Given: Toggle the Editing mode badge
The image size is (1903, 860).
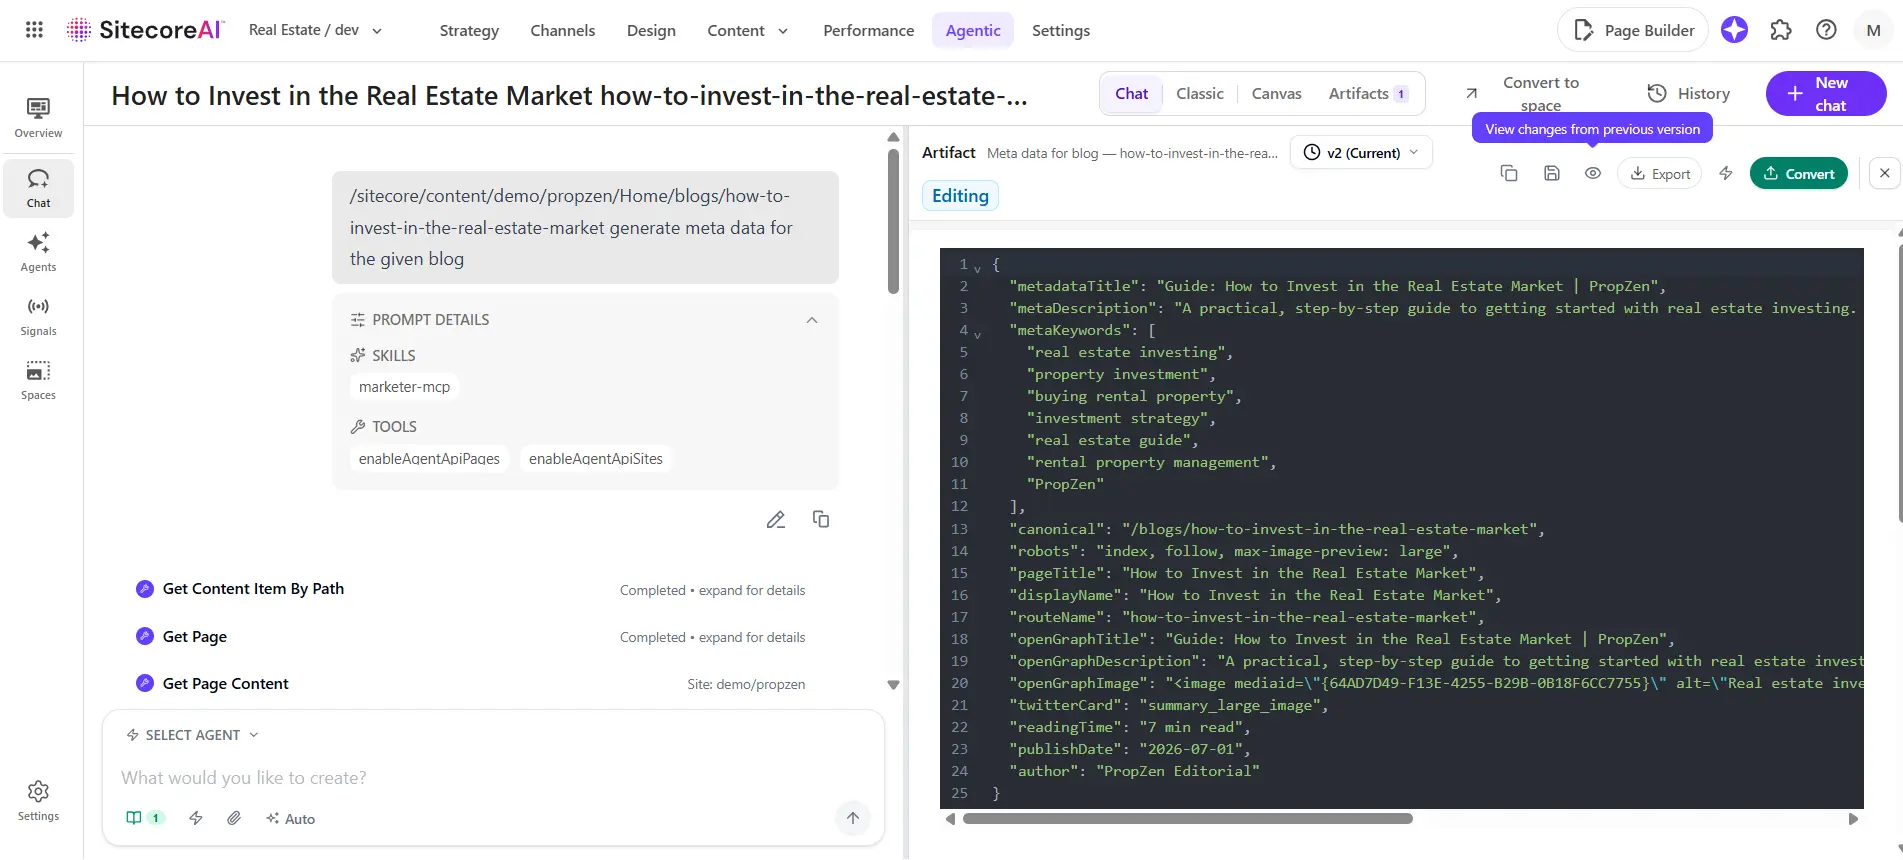Looking at the screenshot, I should (x=960, y=196).
